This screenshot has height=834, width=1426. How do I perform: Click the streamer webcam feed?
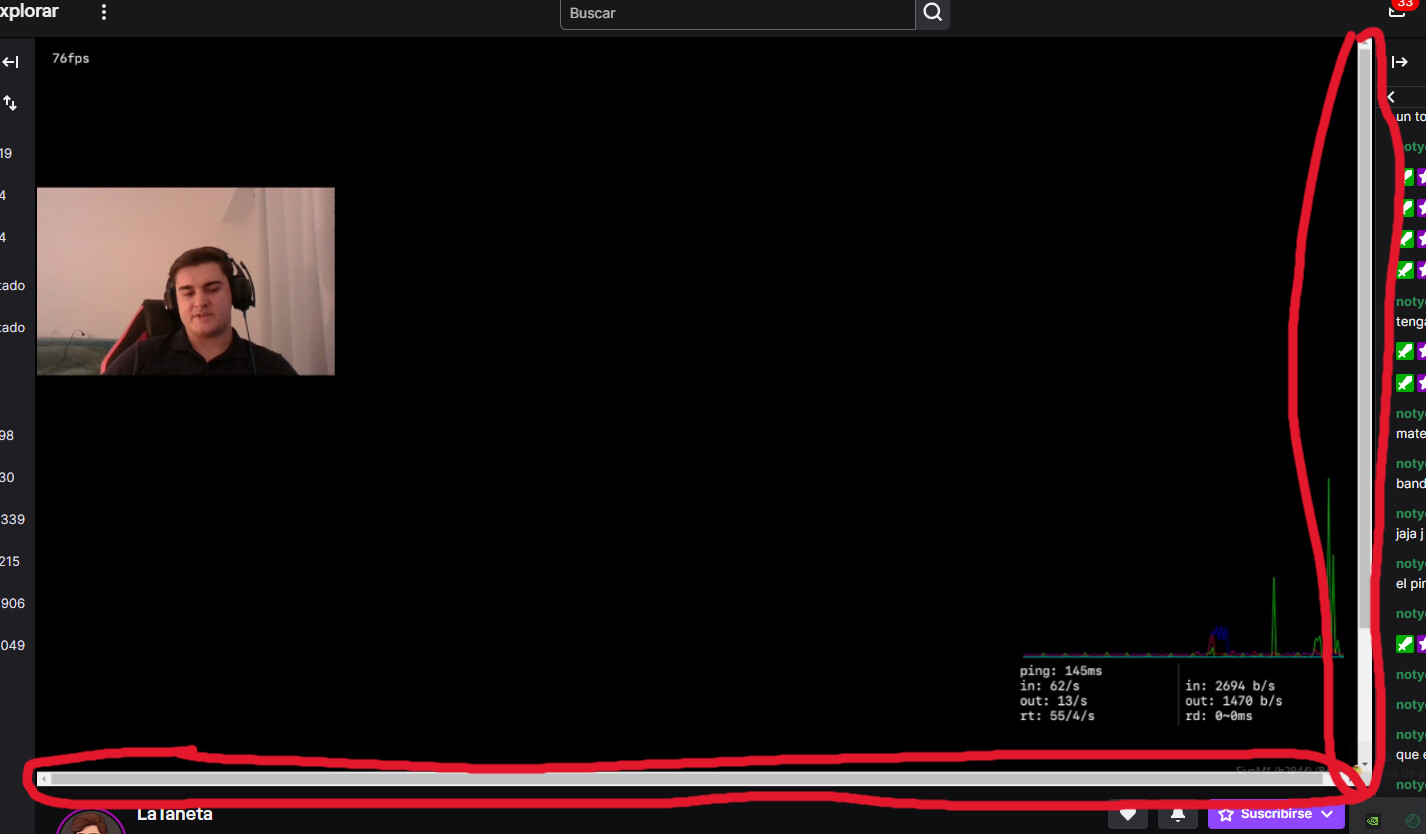[x=186, y=281]
